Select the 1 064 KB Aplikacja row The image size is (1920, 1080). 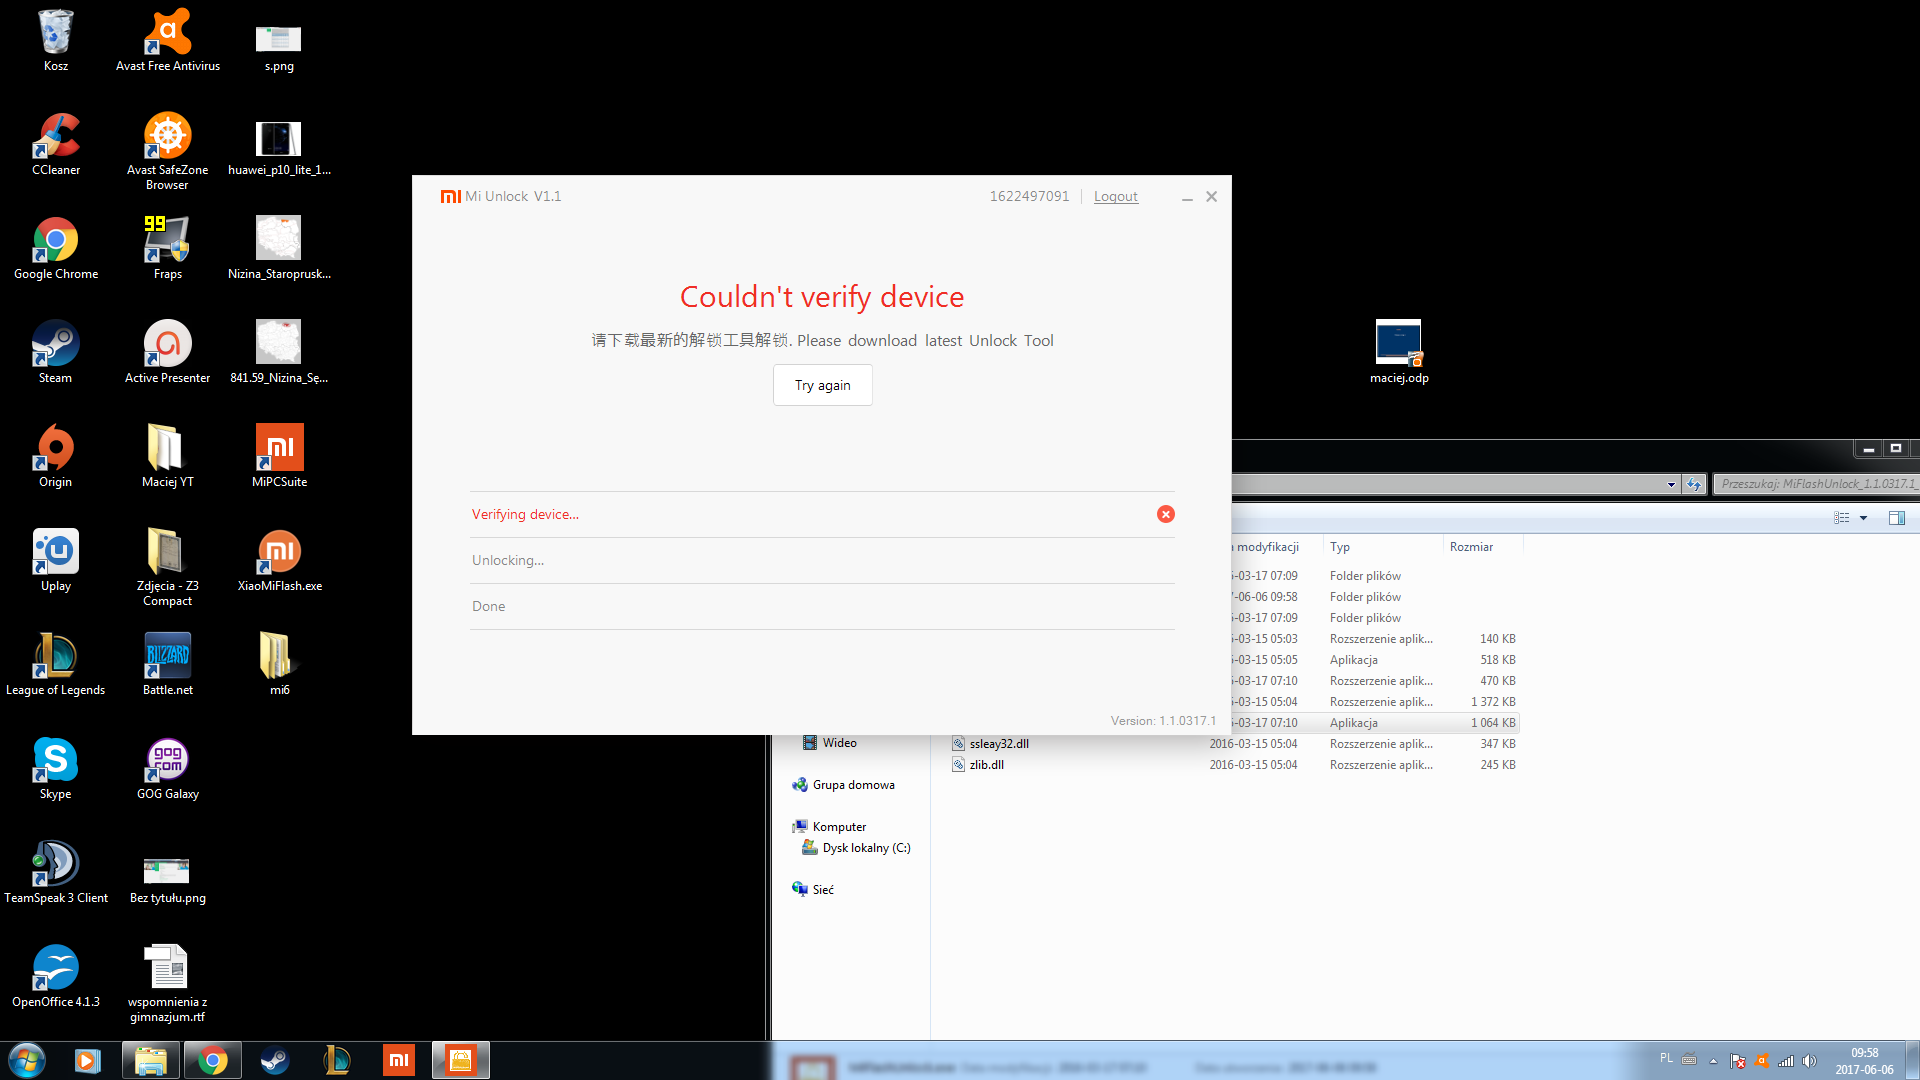tap(1375, 723)
